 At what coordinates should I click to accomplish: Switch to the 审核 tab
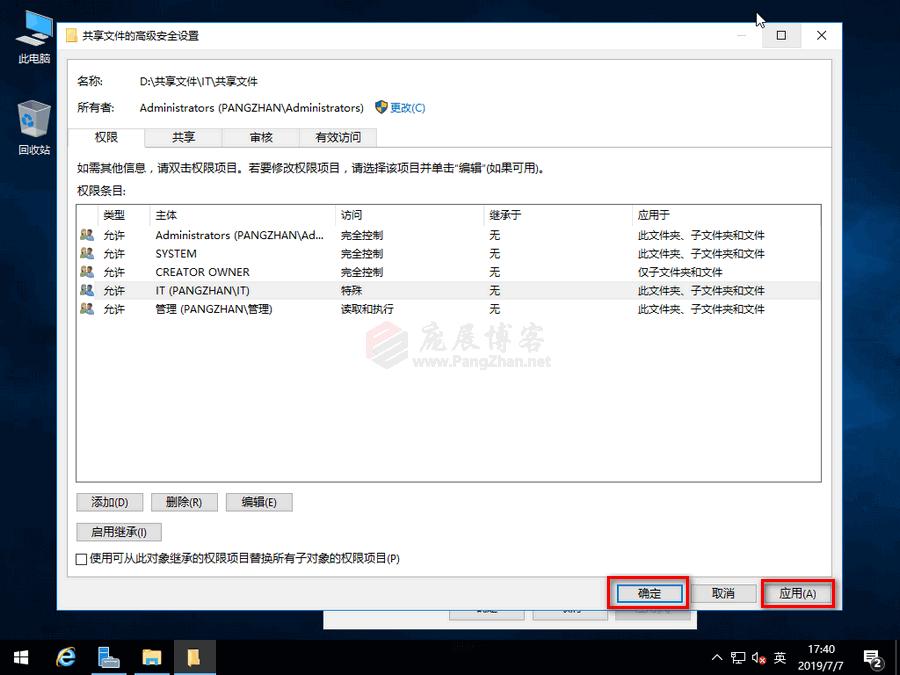[x=260, y=137]
